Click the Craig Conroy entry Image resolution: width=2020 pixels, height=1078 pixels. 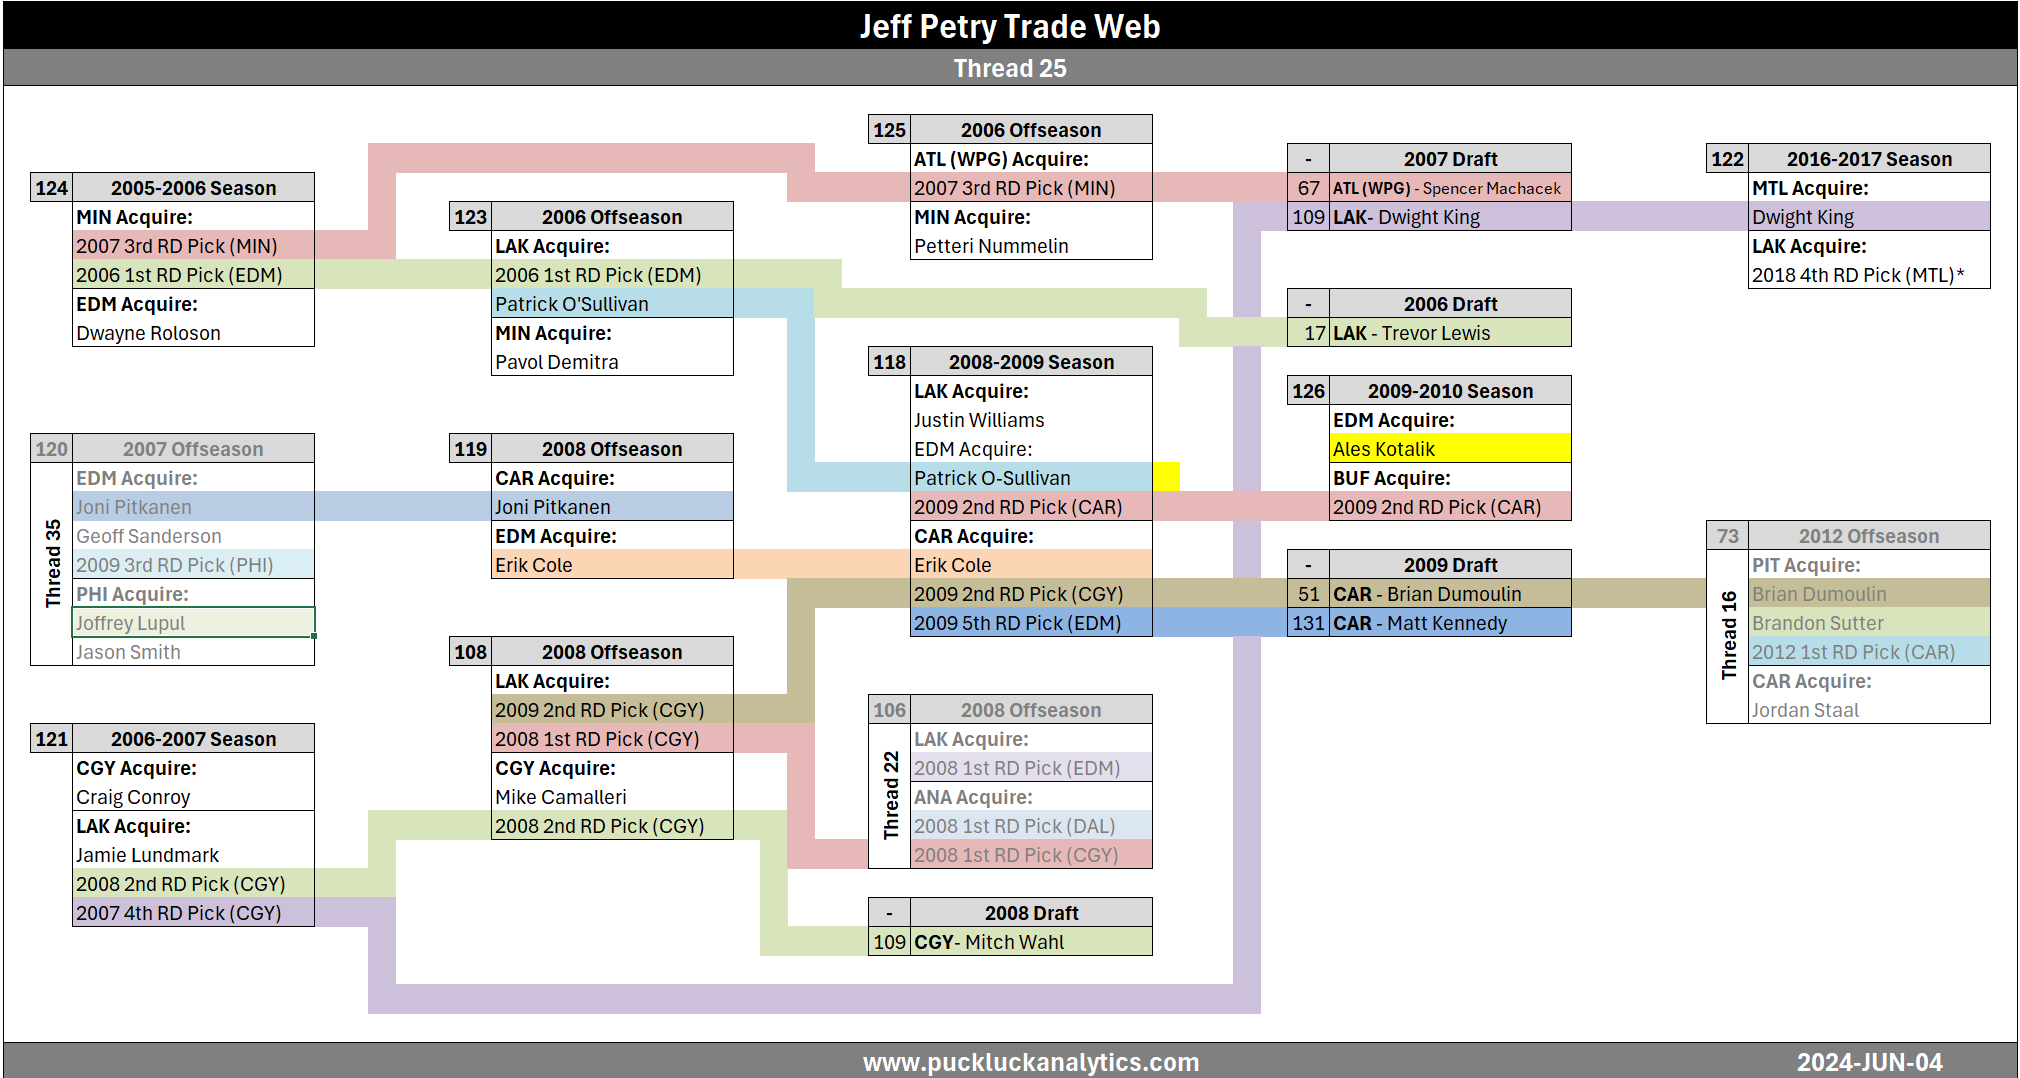pos(192,797)
